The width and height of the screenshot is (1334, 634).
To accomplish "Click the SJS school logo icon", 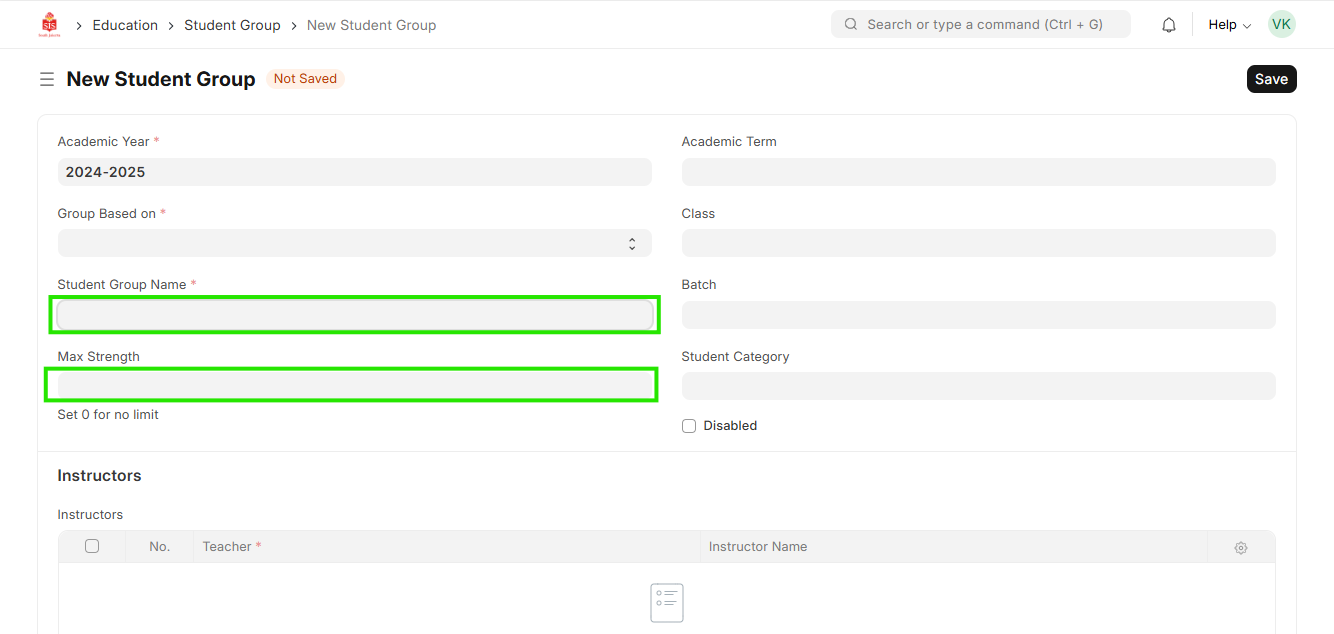I will (x=49, y=25).
